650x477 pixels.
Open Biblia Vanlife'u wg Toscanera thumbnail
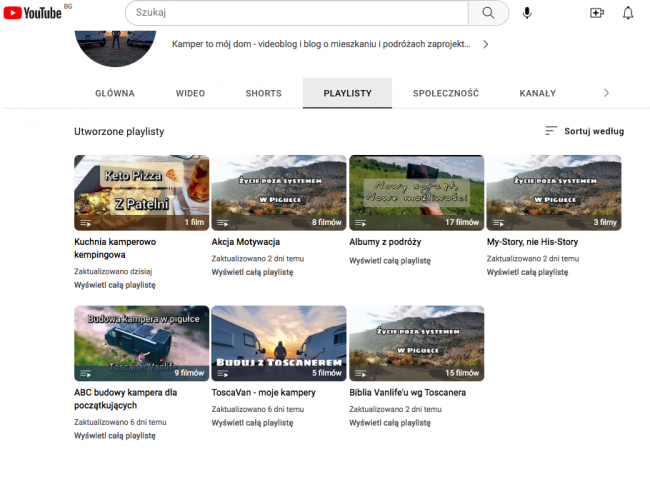[x=416, y=342]
